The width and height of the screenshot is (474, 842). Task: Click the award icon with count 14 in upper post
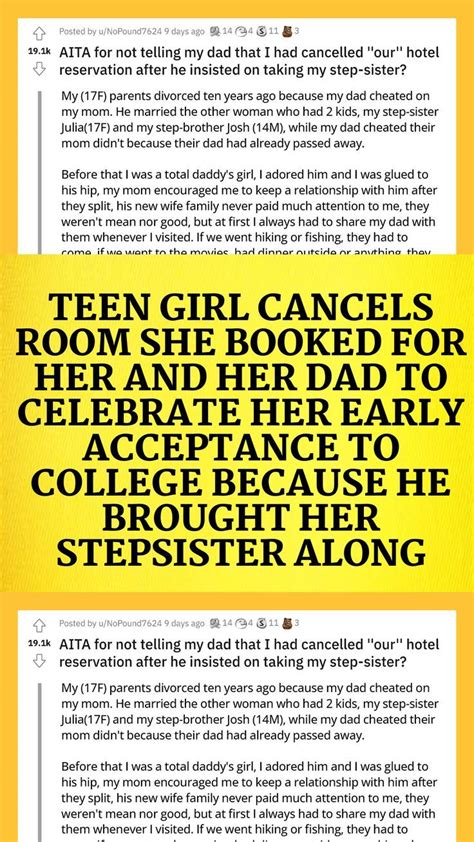click(215, 31)
